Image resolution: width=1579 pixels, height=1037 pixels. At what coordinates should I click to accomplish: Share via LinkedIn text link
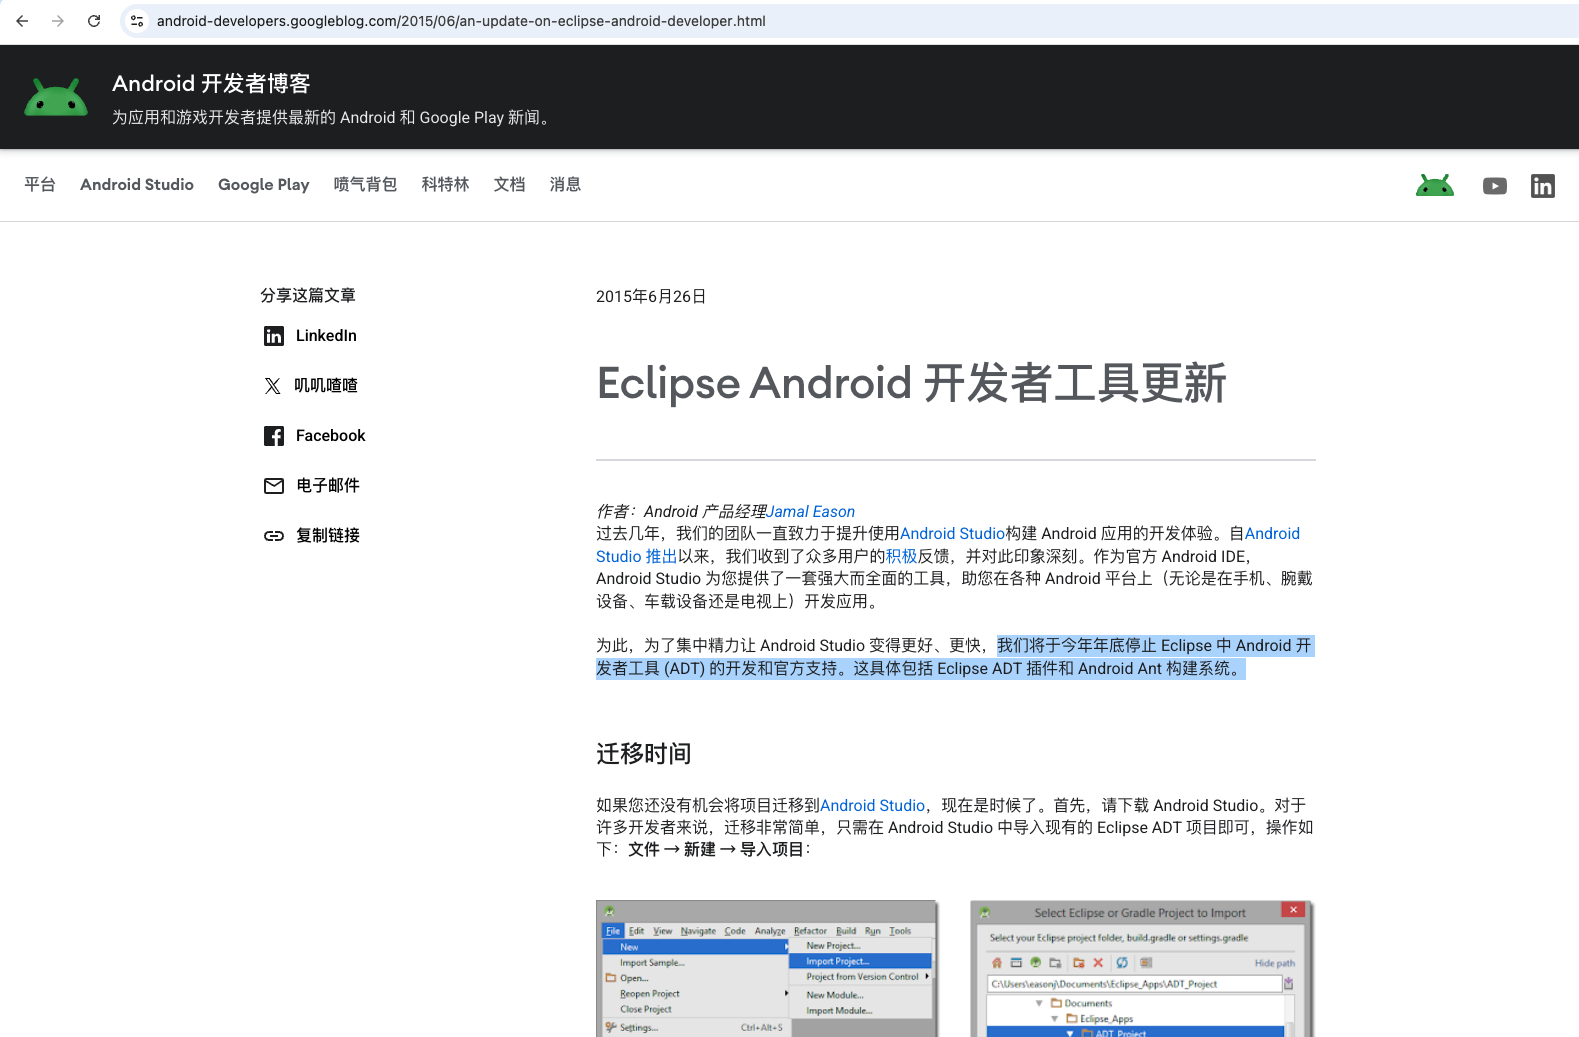326,336
